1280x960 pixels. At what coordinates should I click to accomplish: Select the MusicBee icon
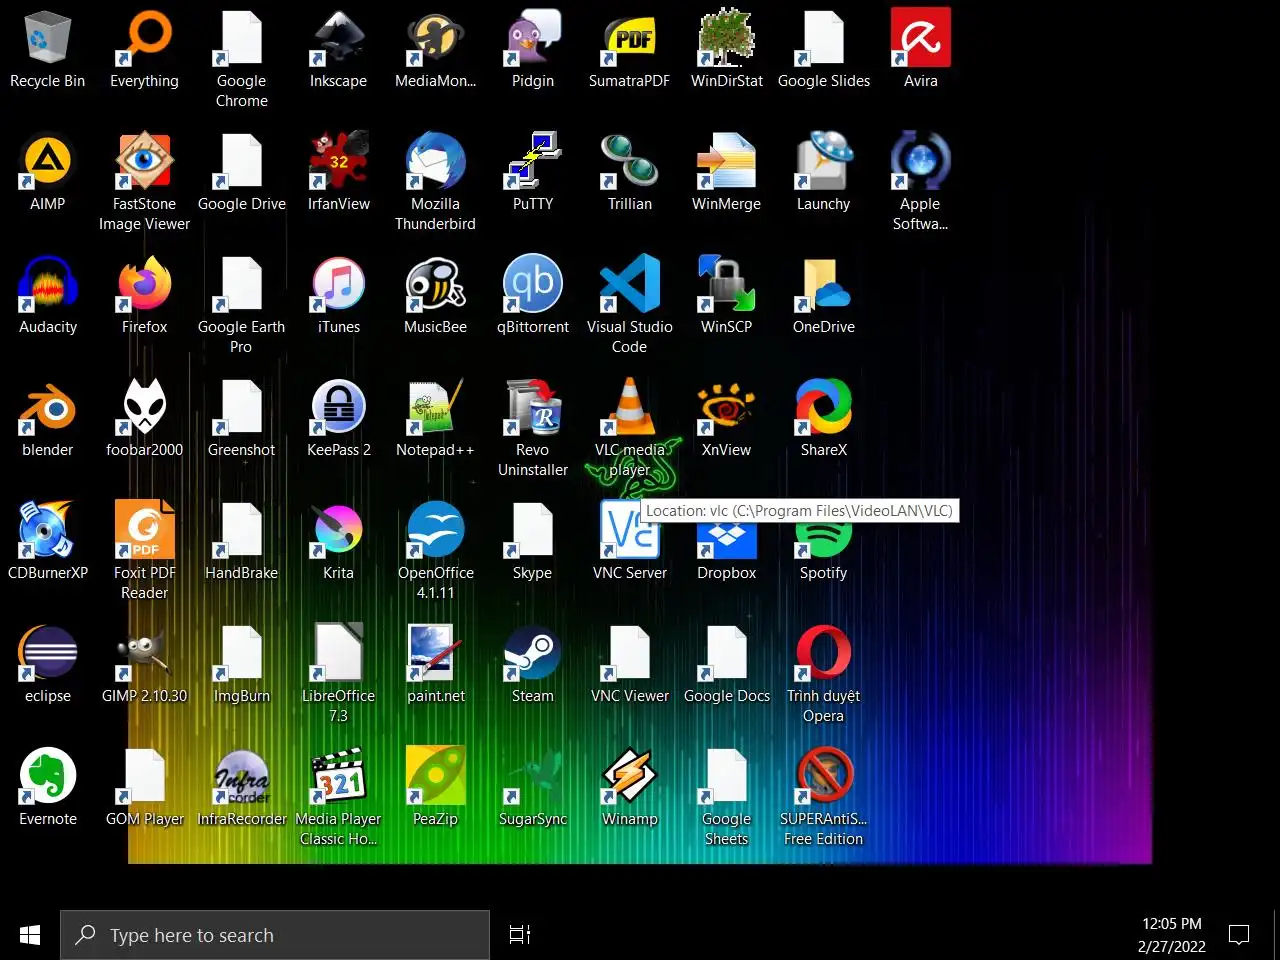[x=435, y=284]
